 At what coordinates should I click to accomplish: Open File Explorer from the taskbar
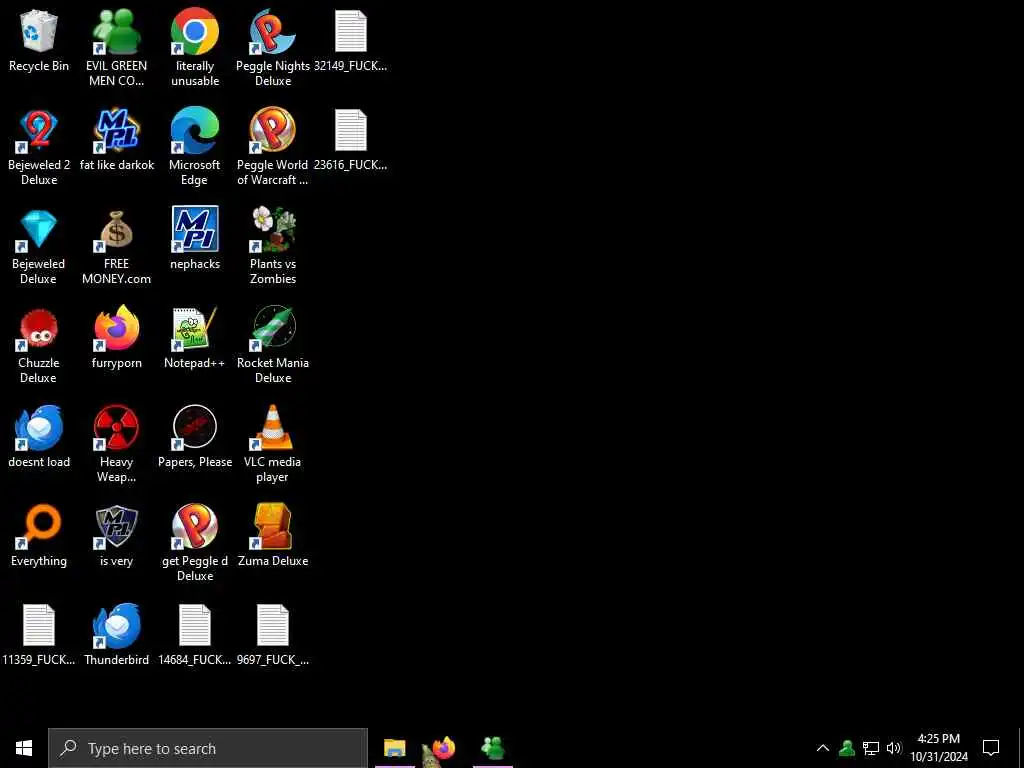pyautogui.click(x=394, y=748)
